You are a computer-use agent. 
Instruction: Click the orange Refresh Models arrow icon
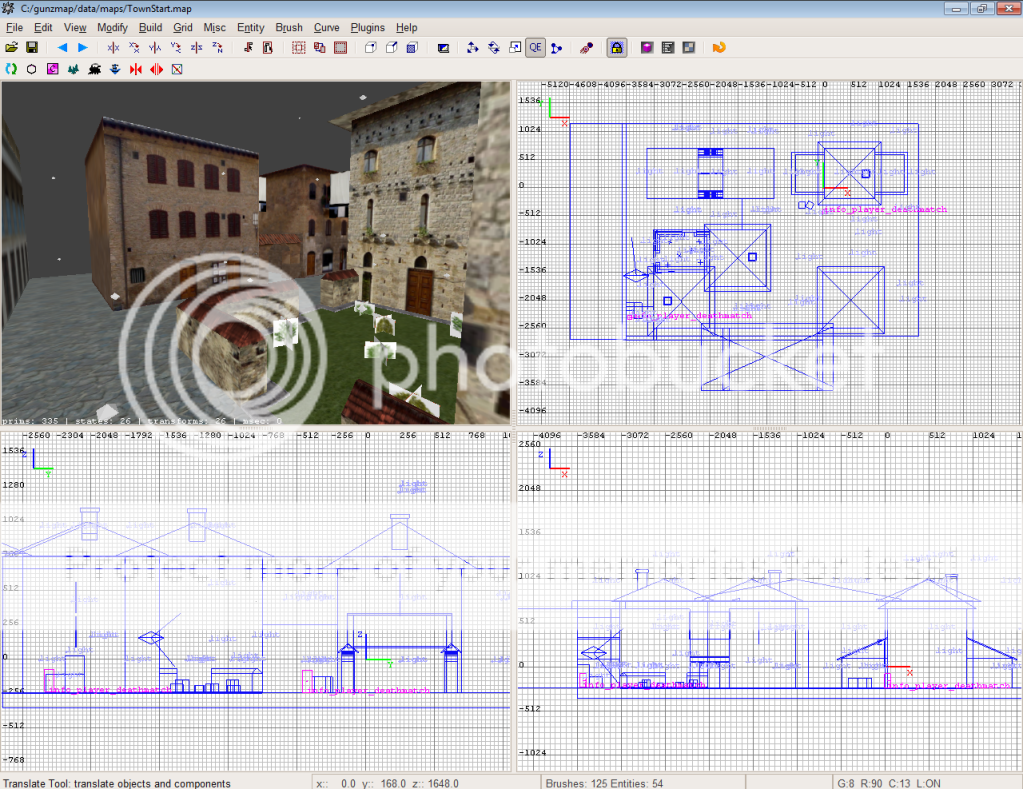[718, 47]
